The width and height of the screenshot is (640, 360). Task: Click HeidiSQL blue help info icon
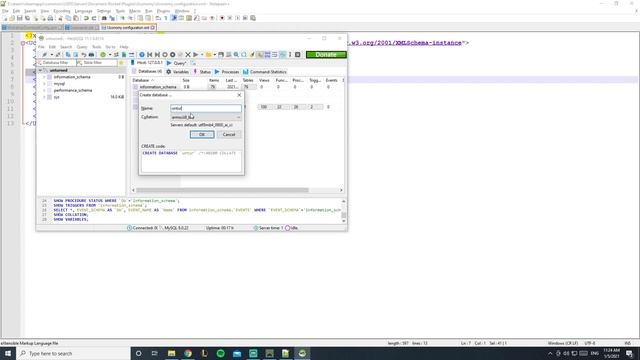[x=142, y=55]
